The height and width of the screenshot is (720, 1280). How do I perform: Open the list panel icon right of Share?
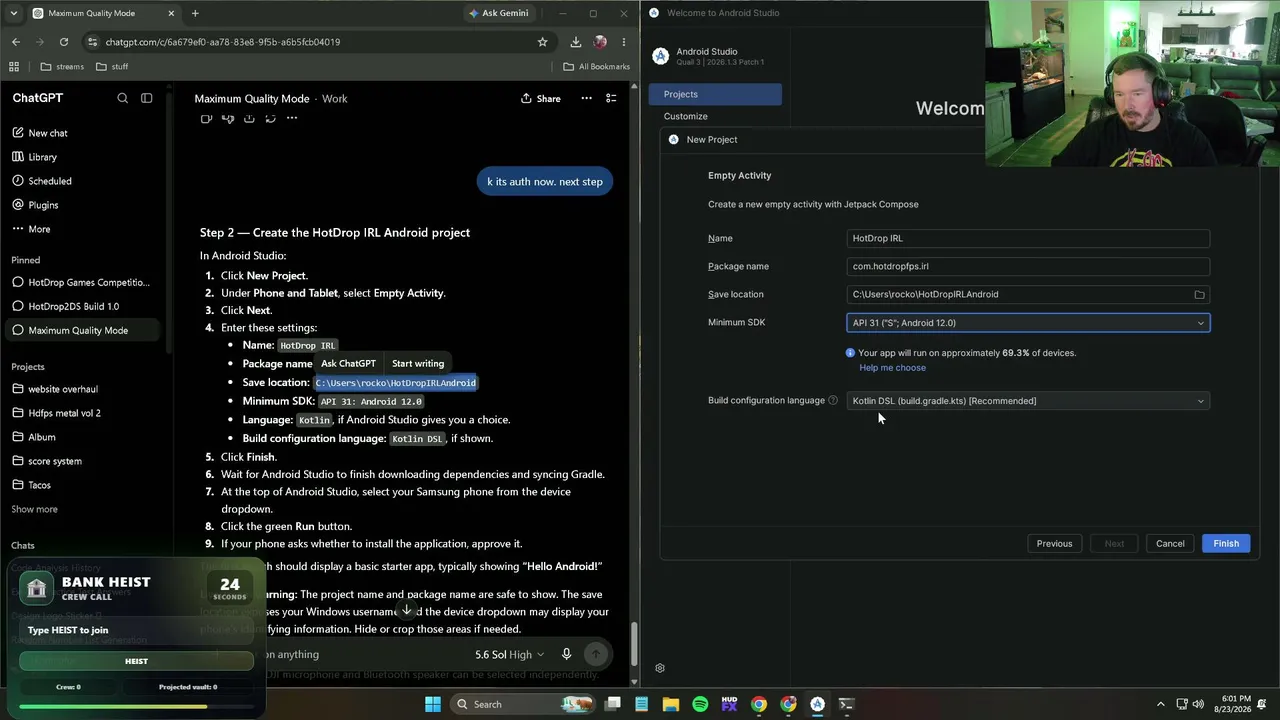coord(611,98)
